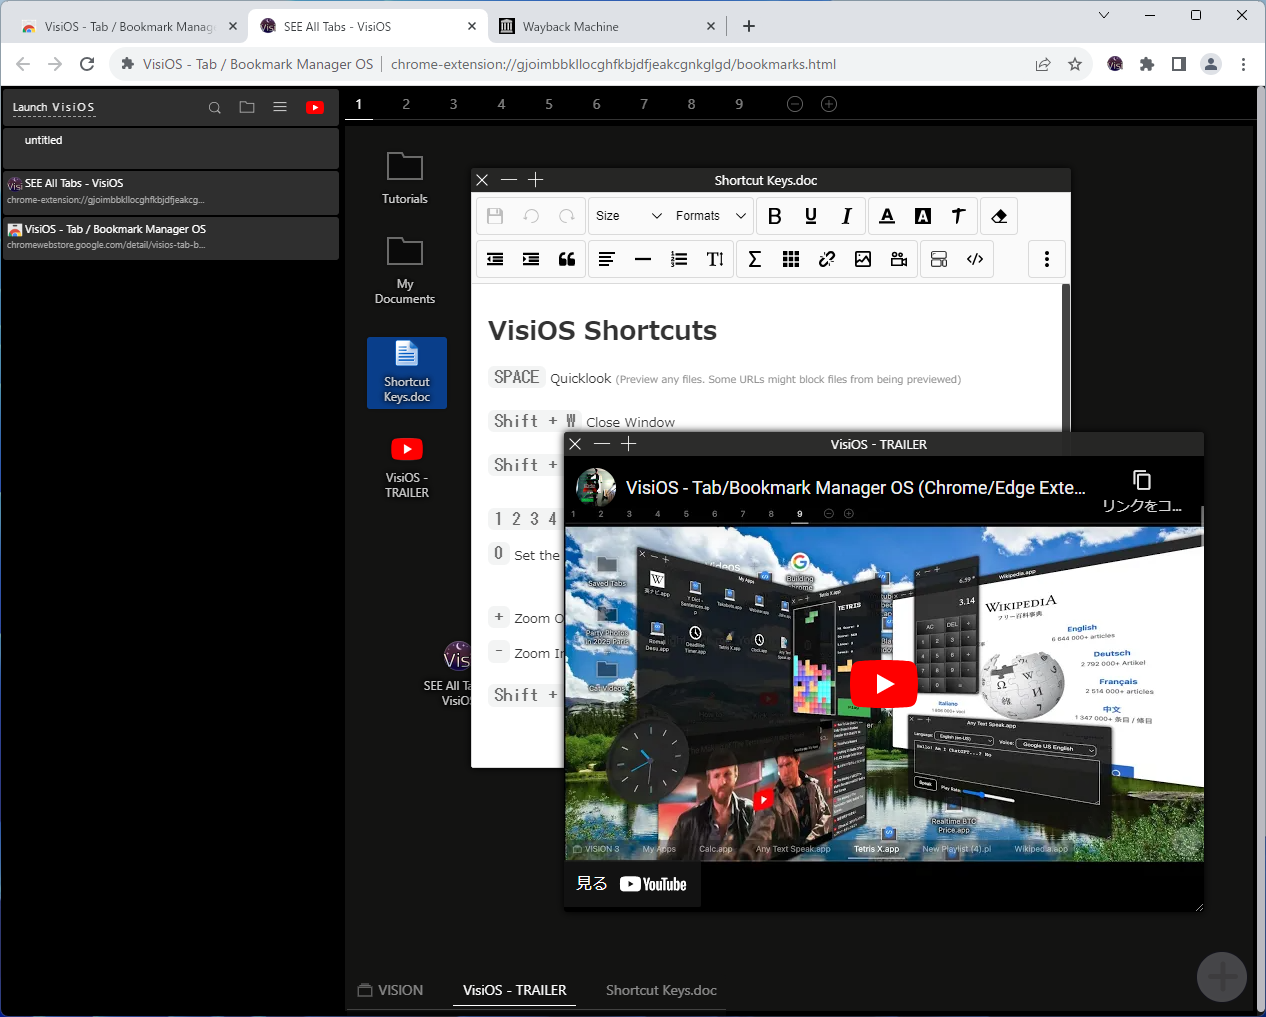Click the plus stepper to add a desktop
Screen dimensions: 1266x1017
828,103
